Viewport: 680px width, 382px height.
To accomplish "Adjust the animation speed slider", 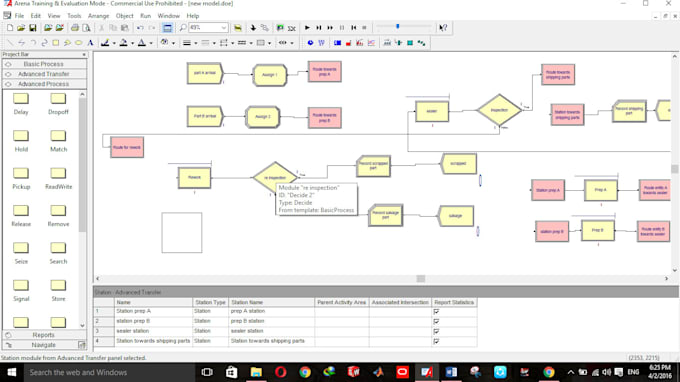I will pos(397,27).
